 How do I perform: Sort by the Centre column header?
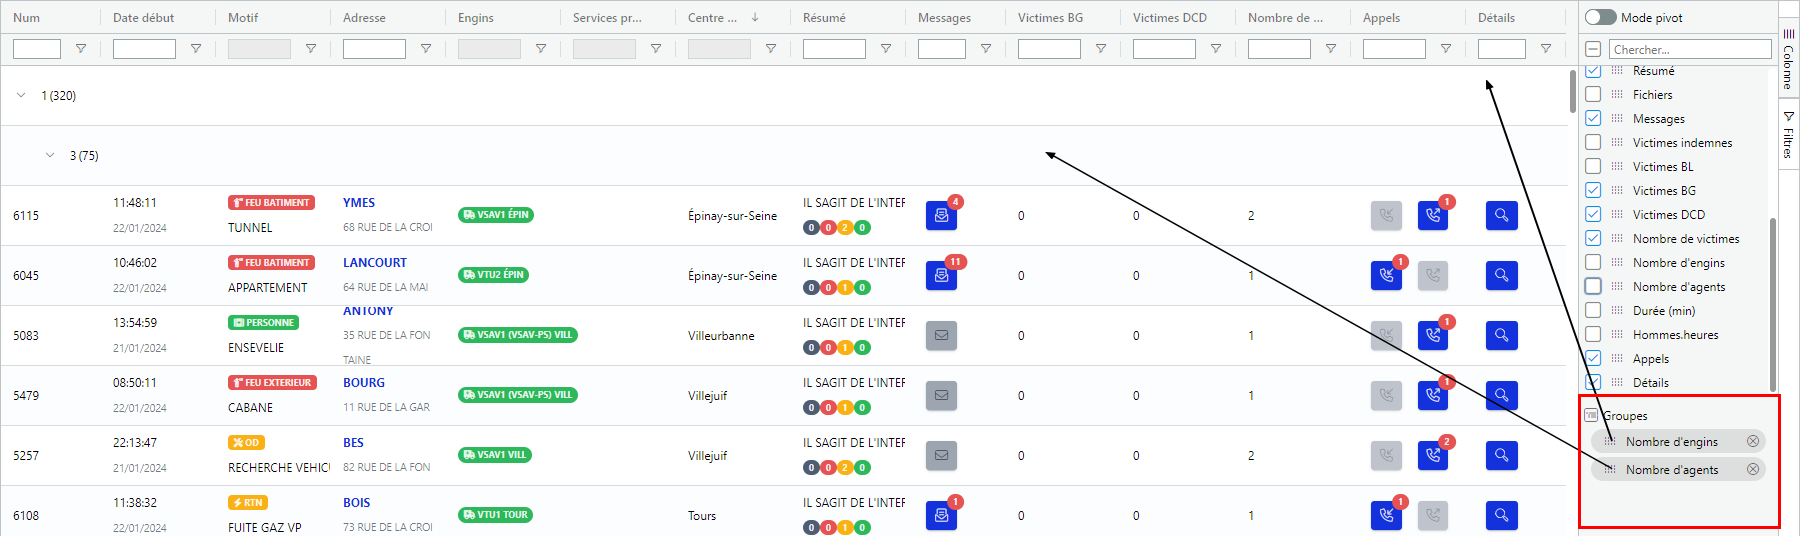[712, 18]
